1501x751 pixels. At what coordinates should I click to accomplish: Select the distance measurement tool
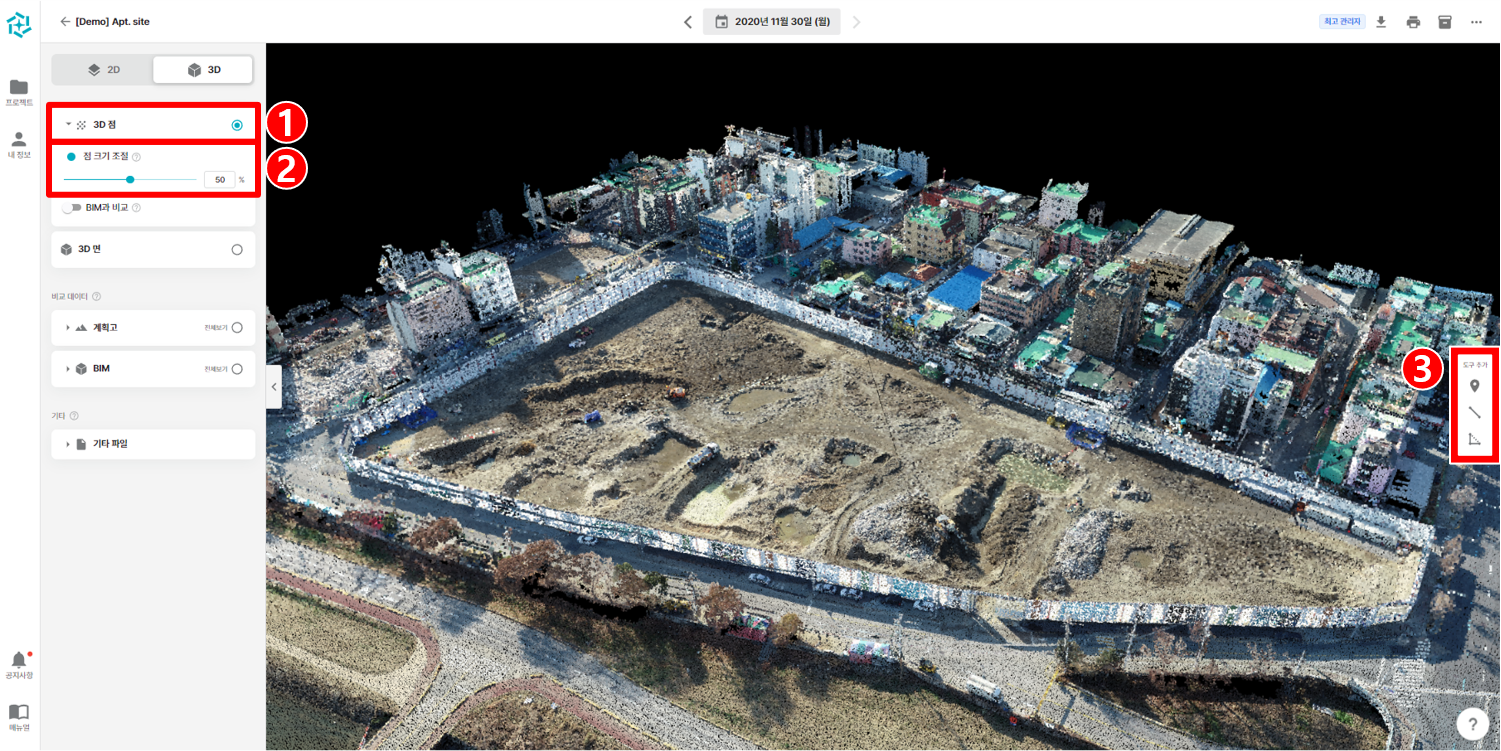coord(1474,412)
